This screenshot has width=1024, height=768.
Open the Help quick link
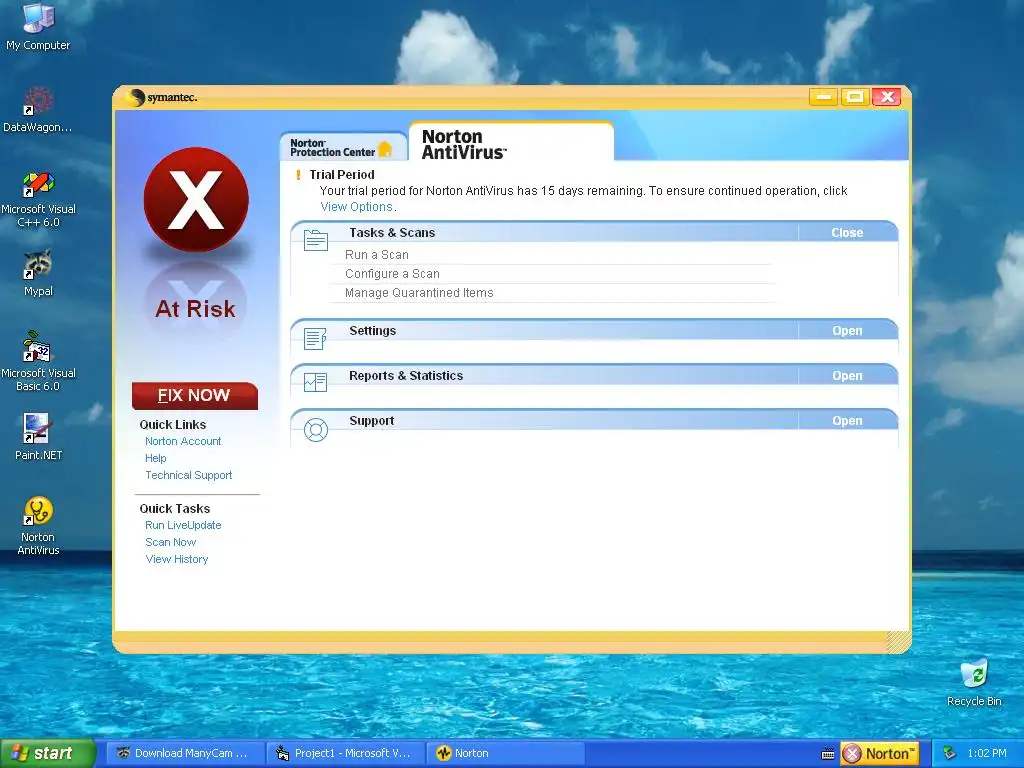pos(155,458)
